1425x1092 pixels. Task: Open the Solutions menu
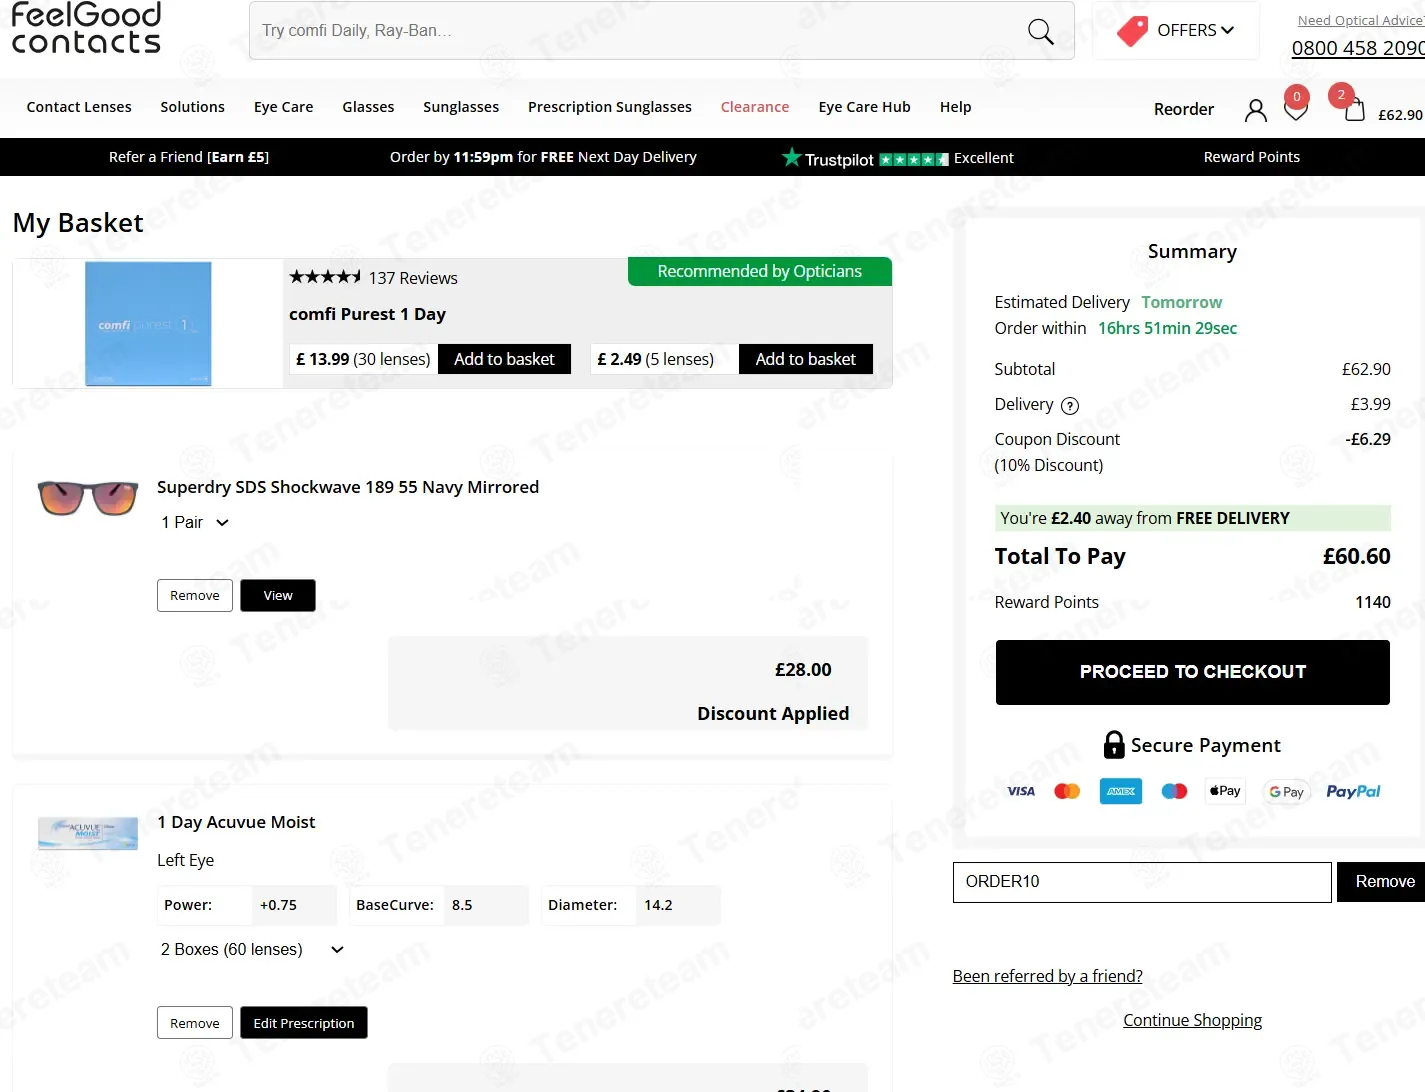point(192,107)
